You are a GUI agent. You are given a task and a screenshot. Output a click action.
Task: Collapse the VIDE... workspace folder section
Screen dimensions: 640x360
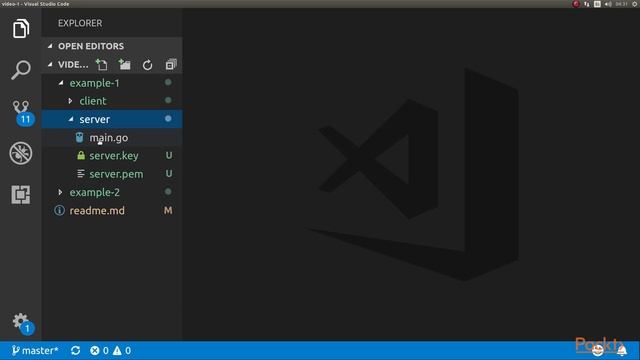coord(50,64)
